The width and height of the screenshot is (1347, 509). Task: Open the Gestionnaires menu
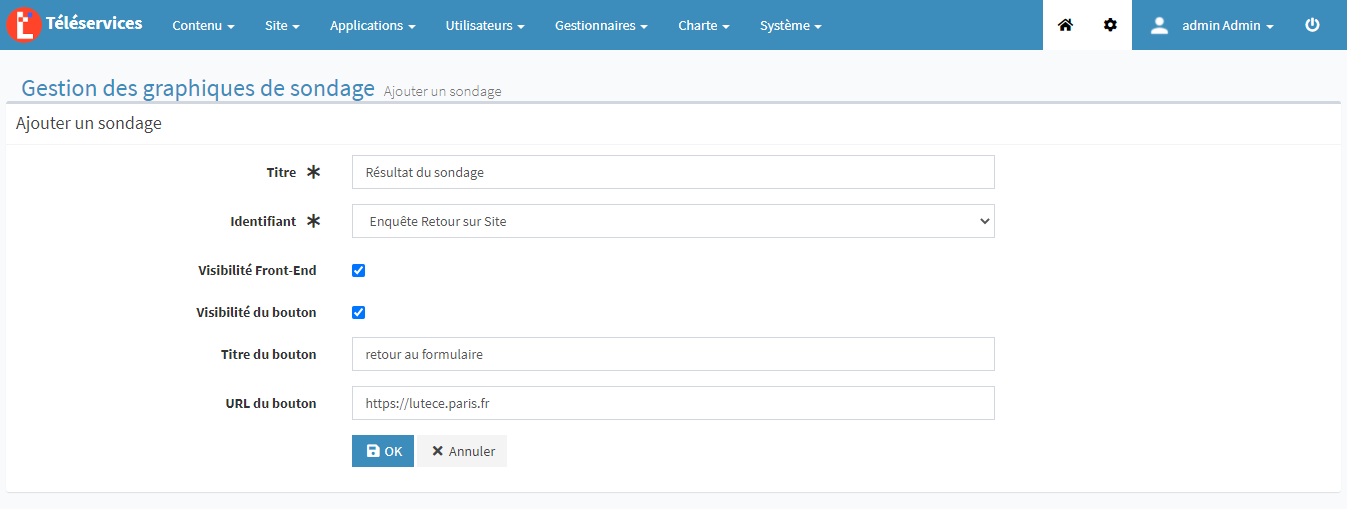[x=601, y=26]
